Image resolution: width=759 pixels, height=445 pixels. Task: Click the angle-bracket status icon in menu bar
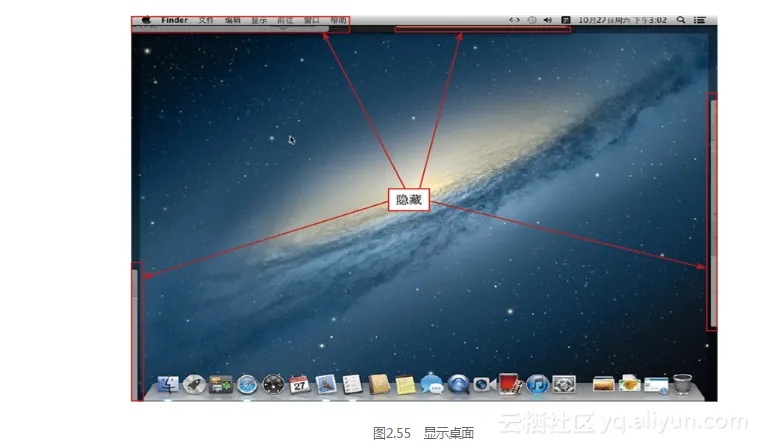point(515,20)
